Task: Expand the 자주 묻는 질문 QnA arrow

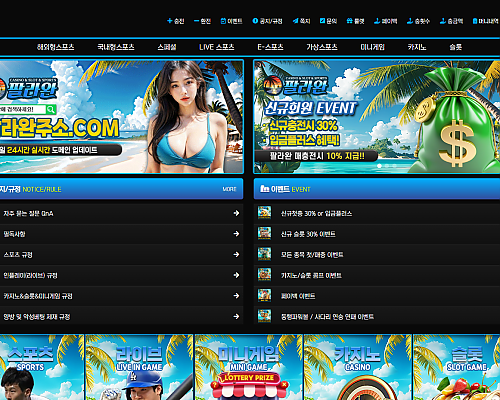Action: coord(236,213)
